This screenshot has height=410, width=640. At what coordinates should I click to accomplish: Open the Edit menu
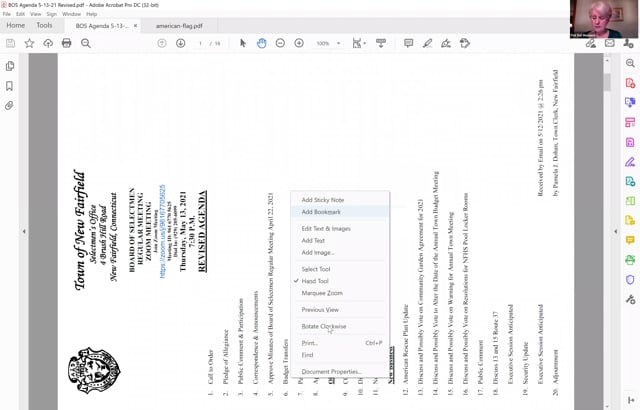tap(20, 14)
